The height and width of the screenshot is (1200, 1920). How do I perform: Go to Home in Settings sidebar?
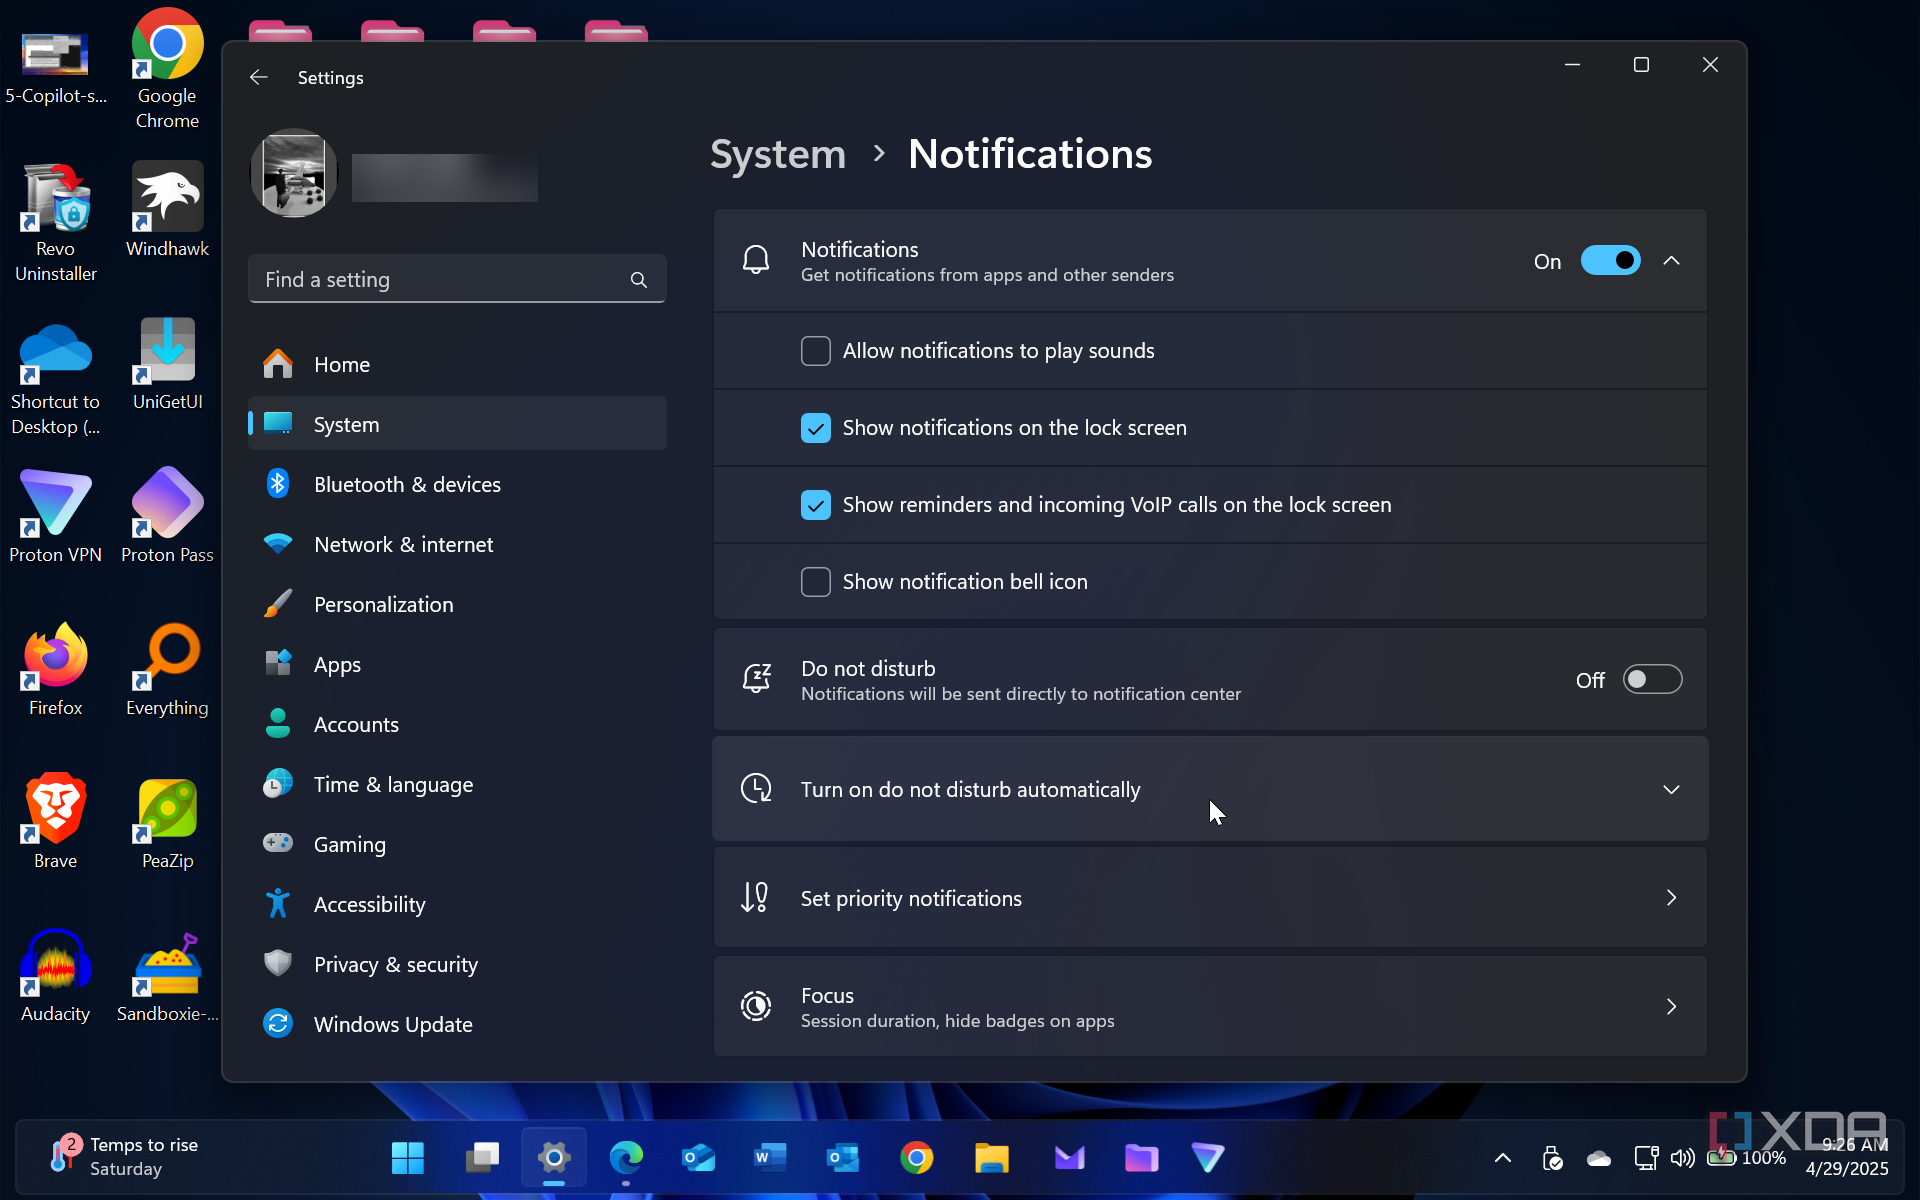click(457, 364)
